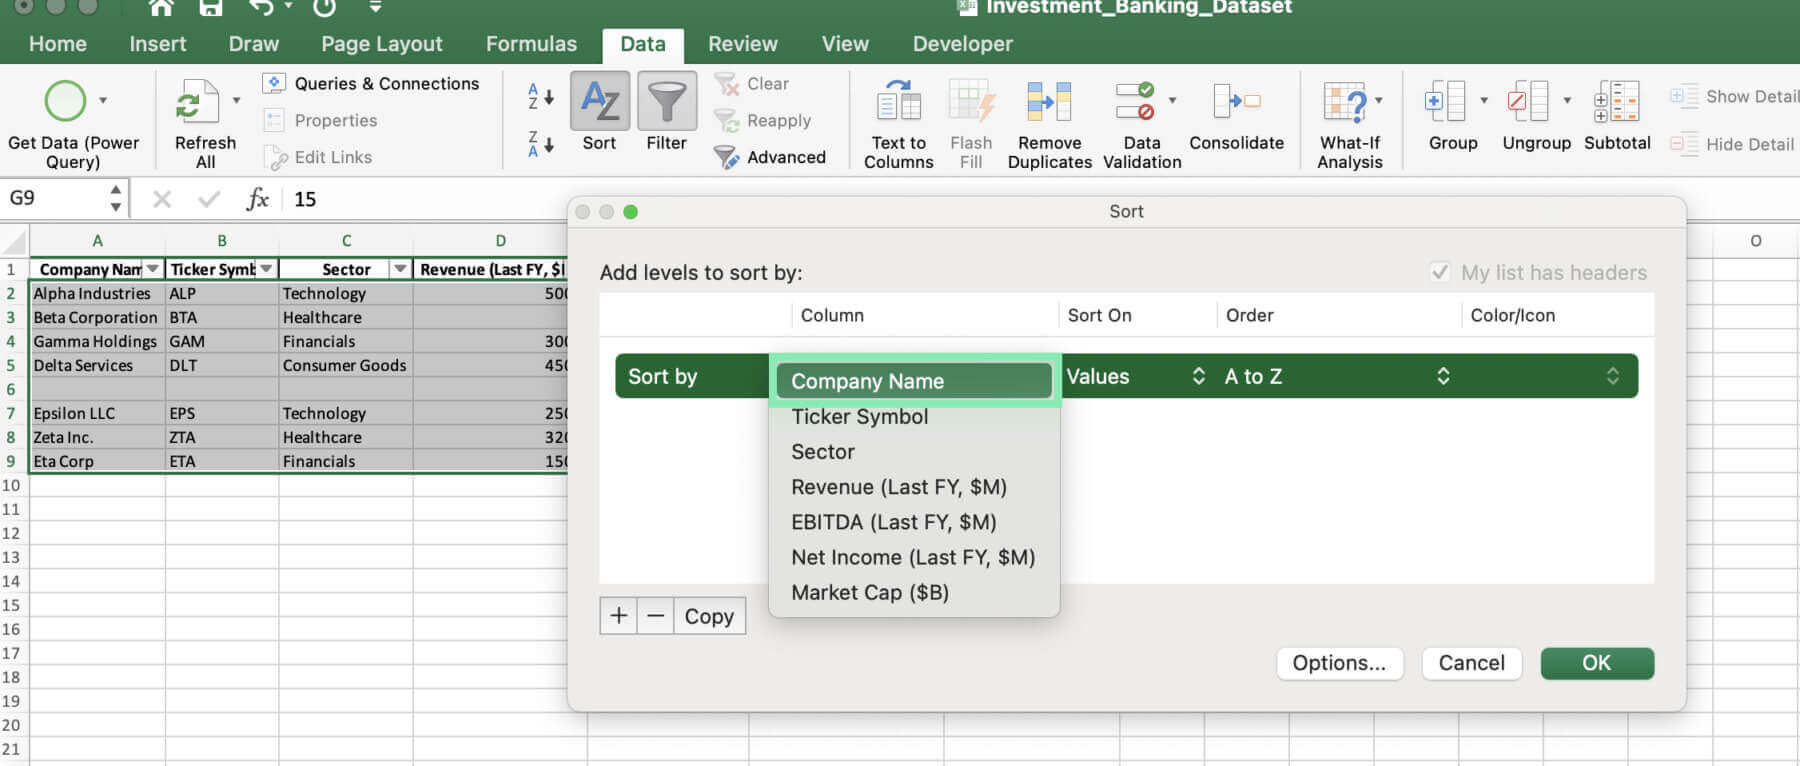Click Remove Duplicates icon

click(1049, 102)
